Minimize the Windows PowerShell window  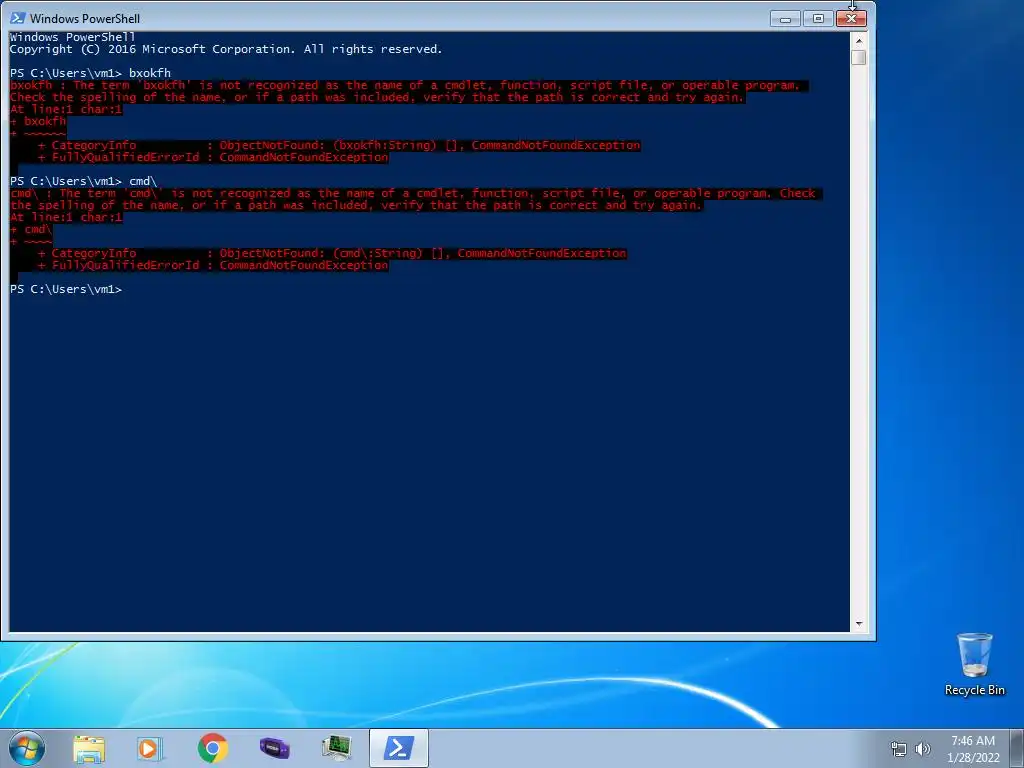[786, 18]
